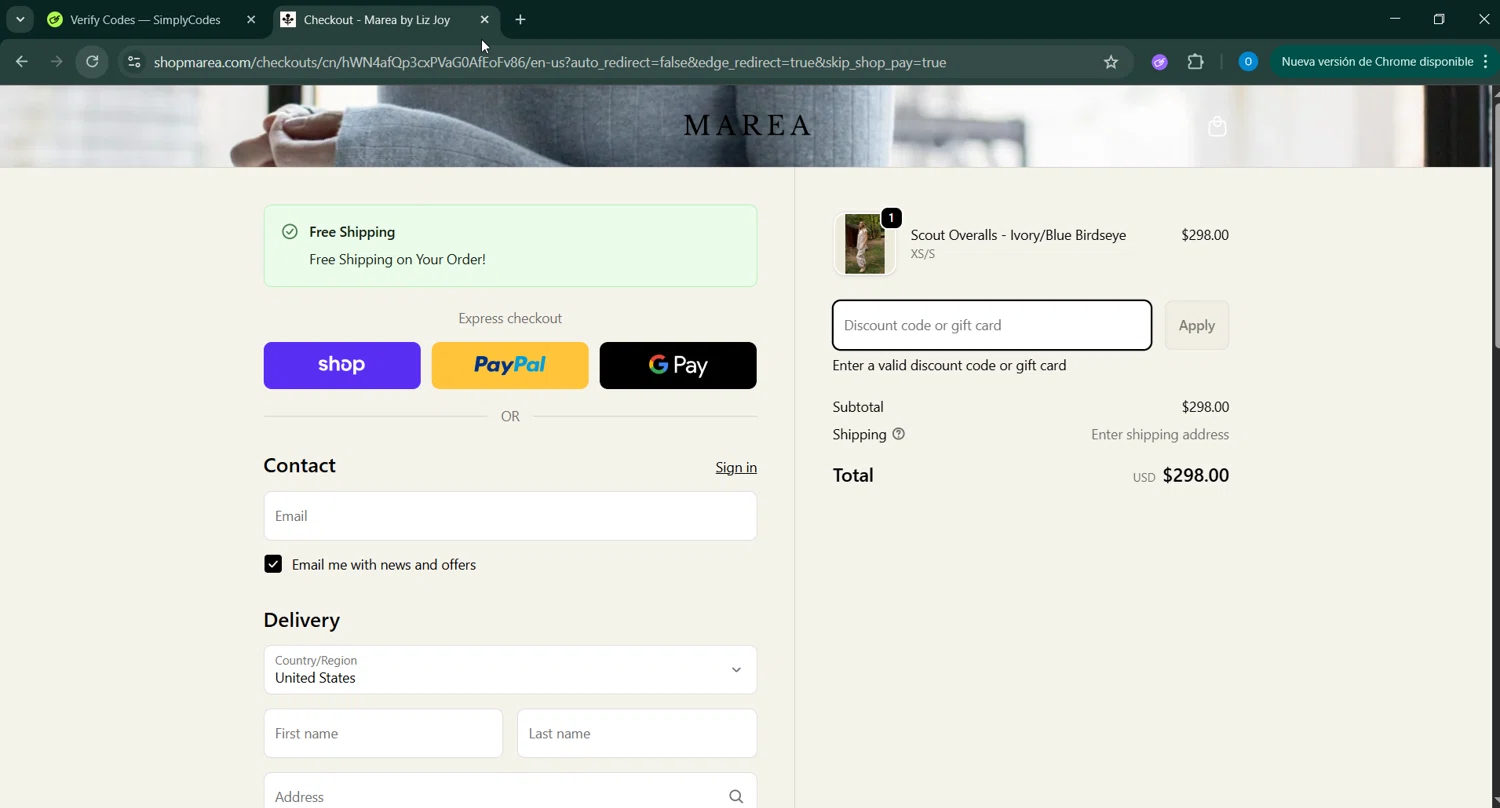Select the Checkout - Marea by Liz Joy tab

pyautogui.click(x=386, y=20)
